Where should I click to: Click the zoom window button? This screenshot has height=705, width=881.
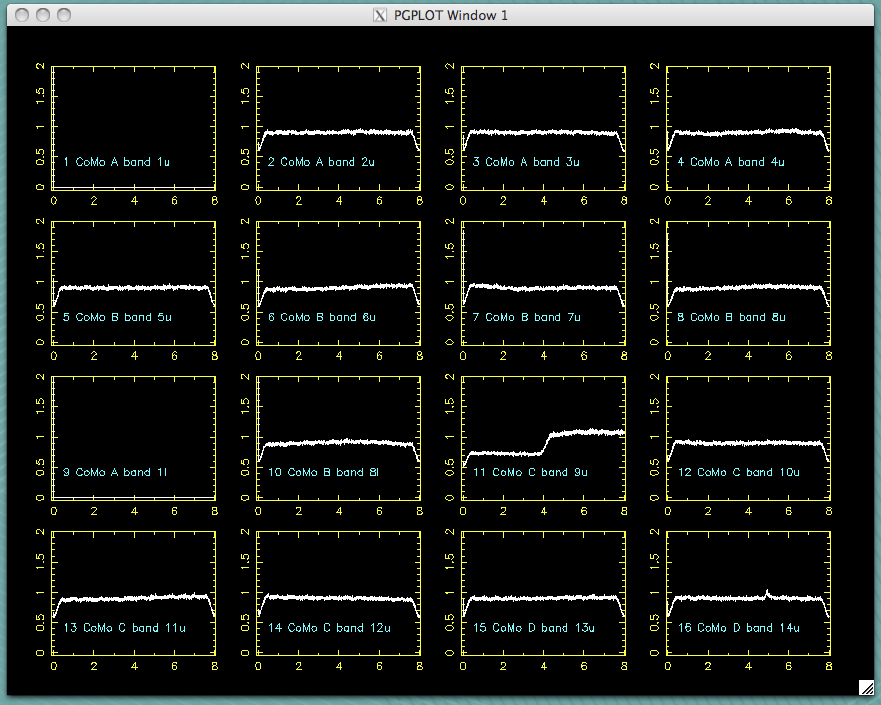tap(64, 15)
